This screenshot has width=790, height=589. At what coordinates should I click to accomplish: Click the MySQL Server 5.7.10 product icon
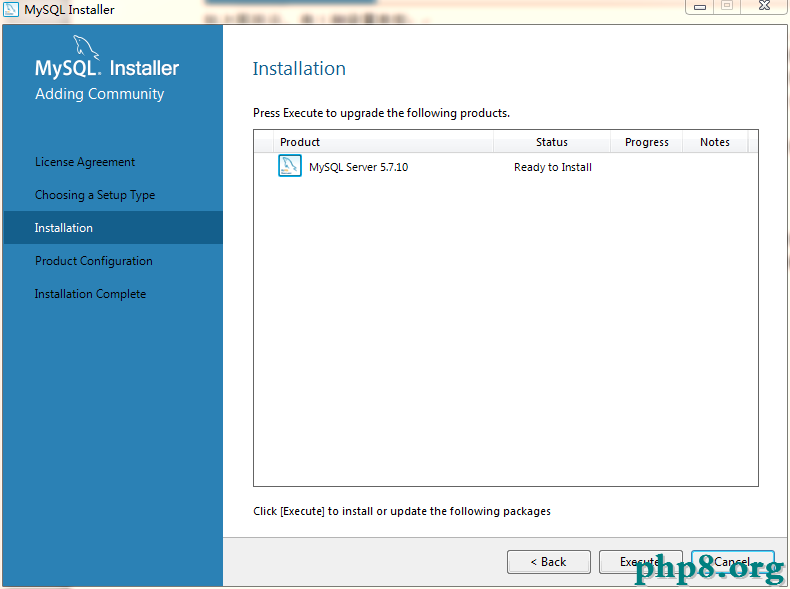[x=290, y=166]
